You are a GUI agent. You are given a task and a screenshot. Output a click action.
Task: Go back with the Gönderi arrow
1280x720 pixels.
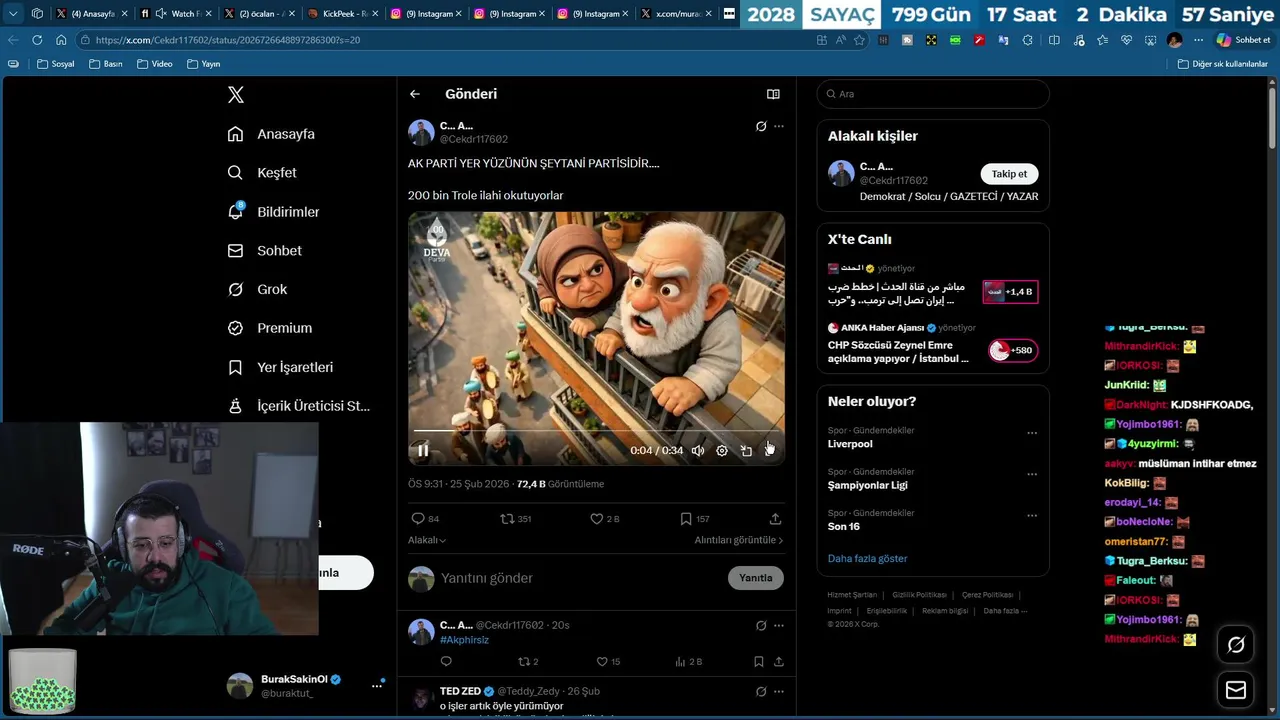(415, 94)
